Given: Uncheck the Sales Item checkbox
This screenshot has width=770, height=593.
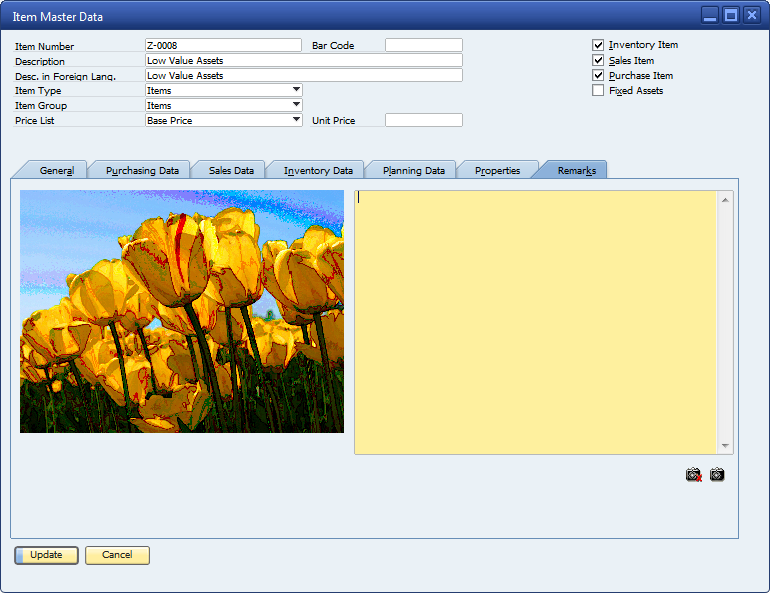Looking at the screenshot, I should tap(598, 60).
